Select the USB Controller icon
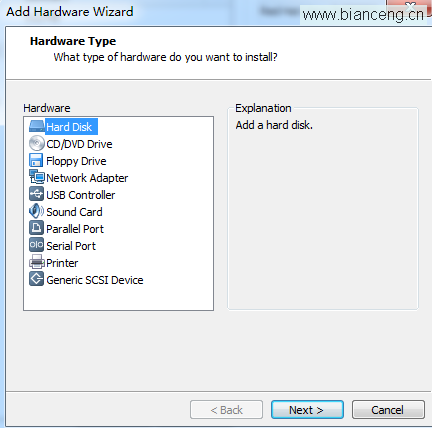This screenshot has width=432, height=428. point(36,194)
